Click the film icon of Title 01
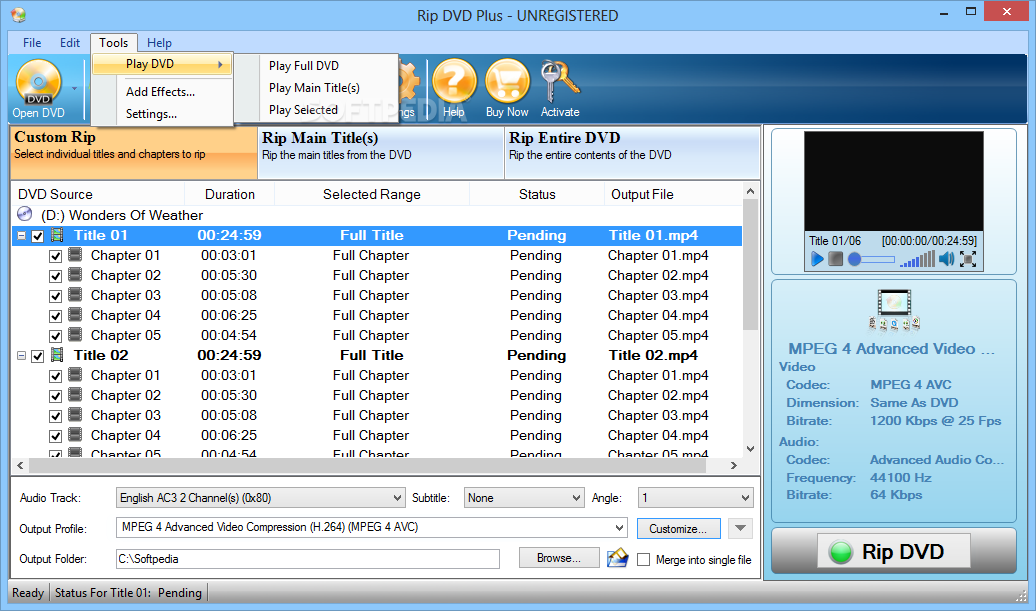The width and height of the screenshot is (1036, 611). 57,235
